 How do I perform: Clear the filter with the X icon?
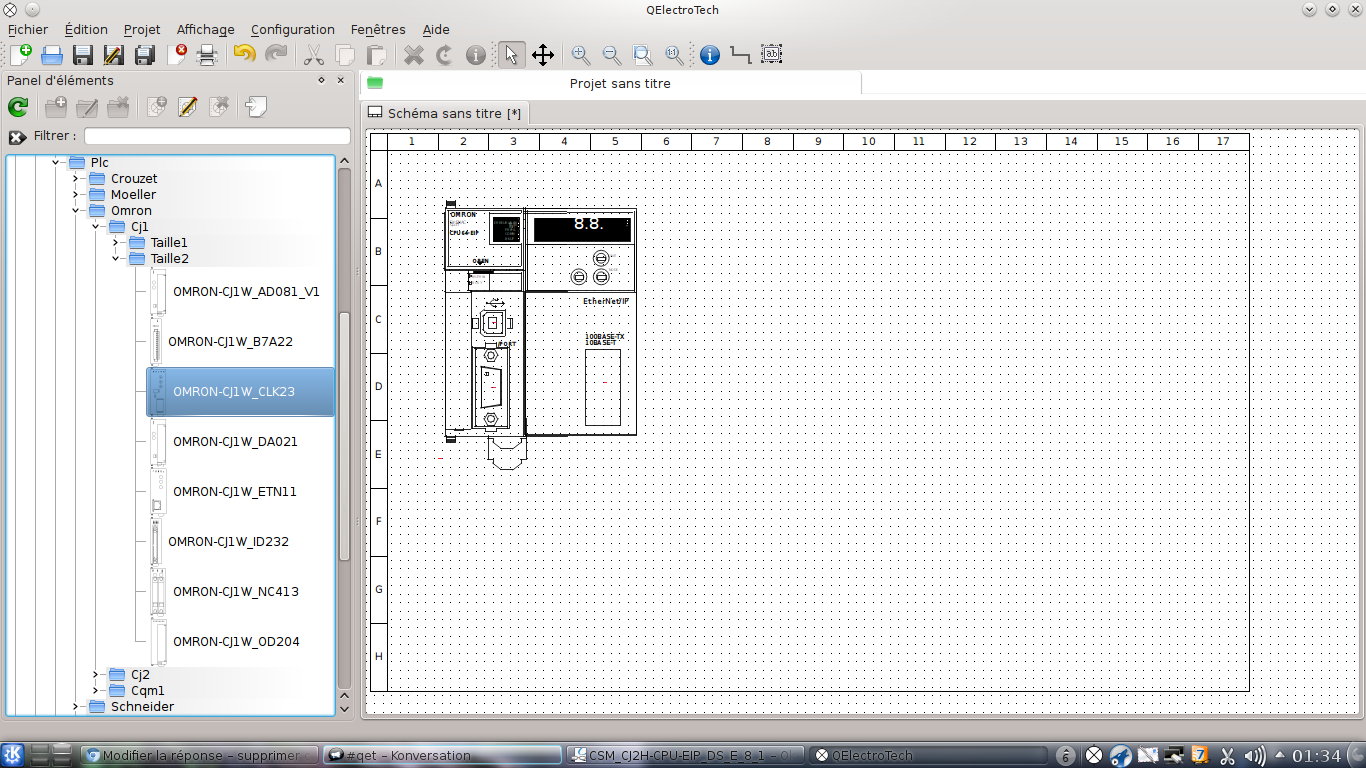click(x=17, y=136)
